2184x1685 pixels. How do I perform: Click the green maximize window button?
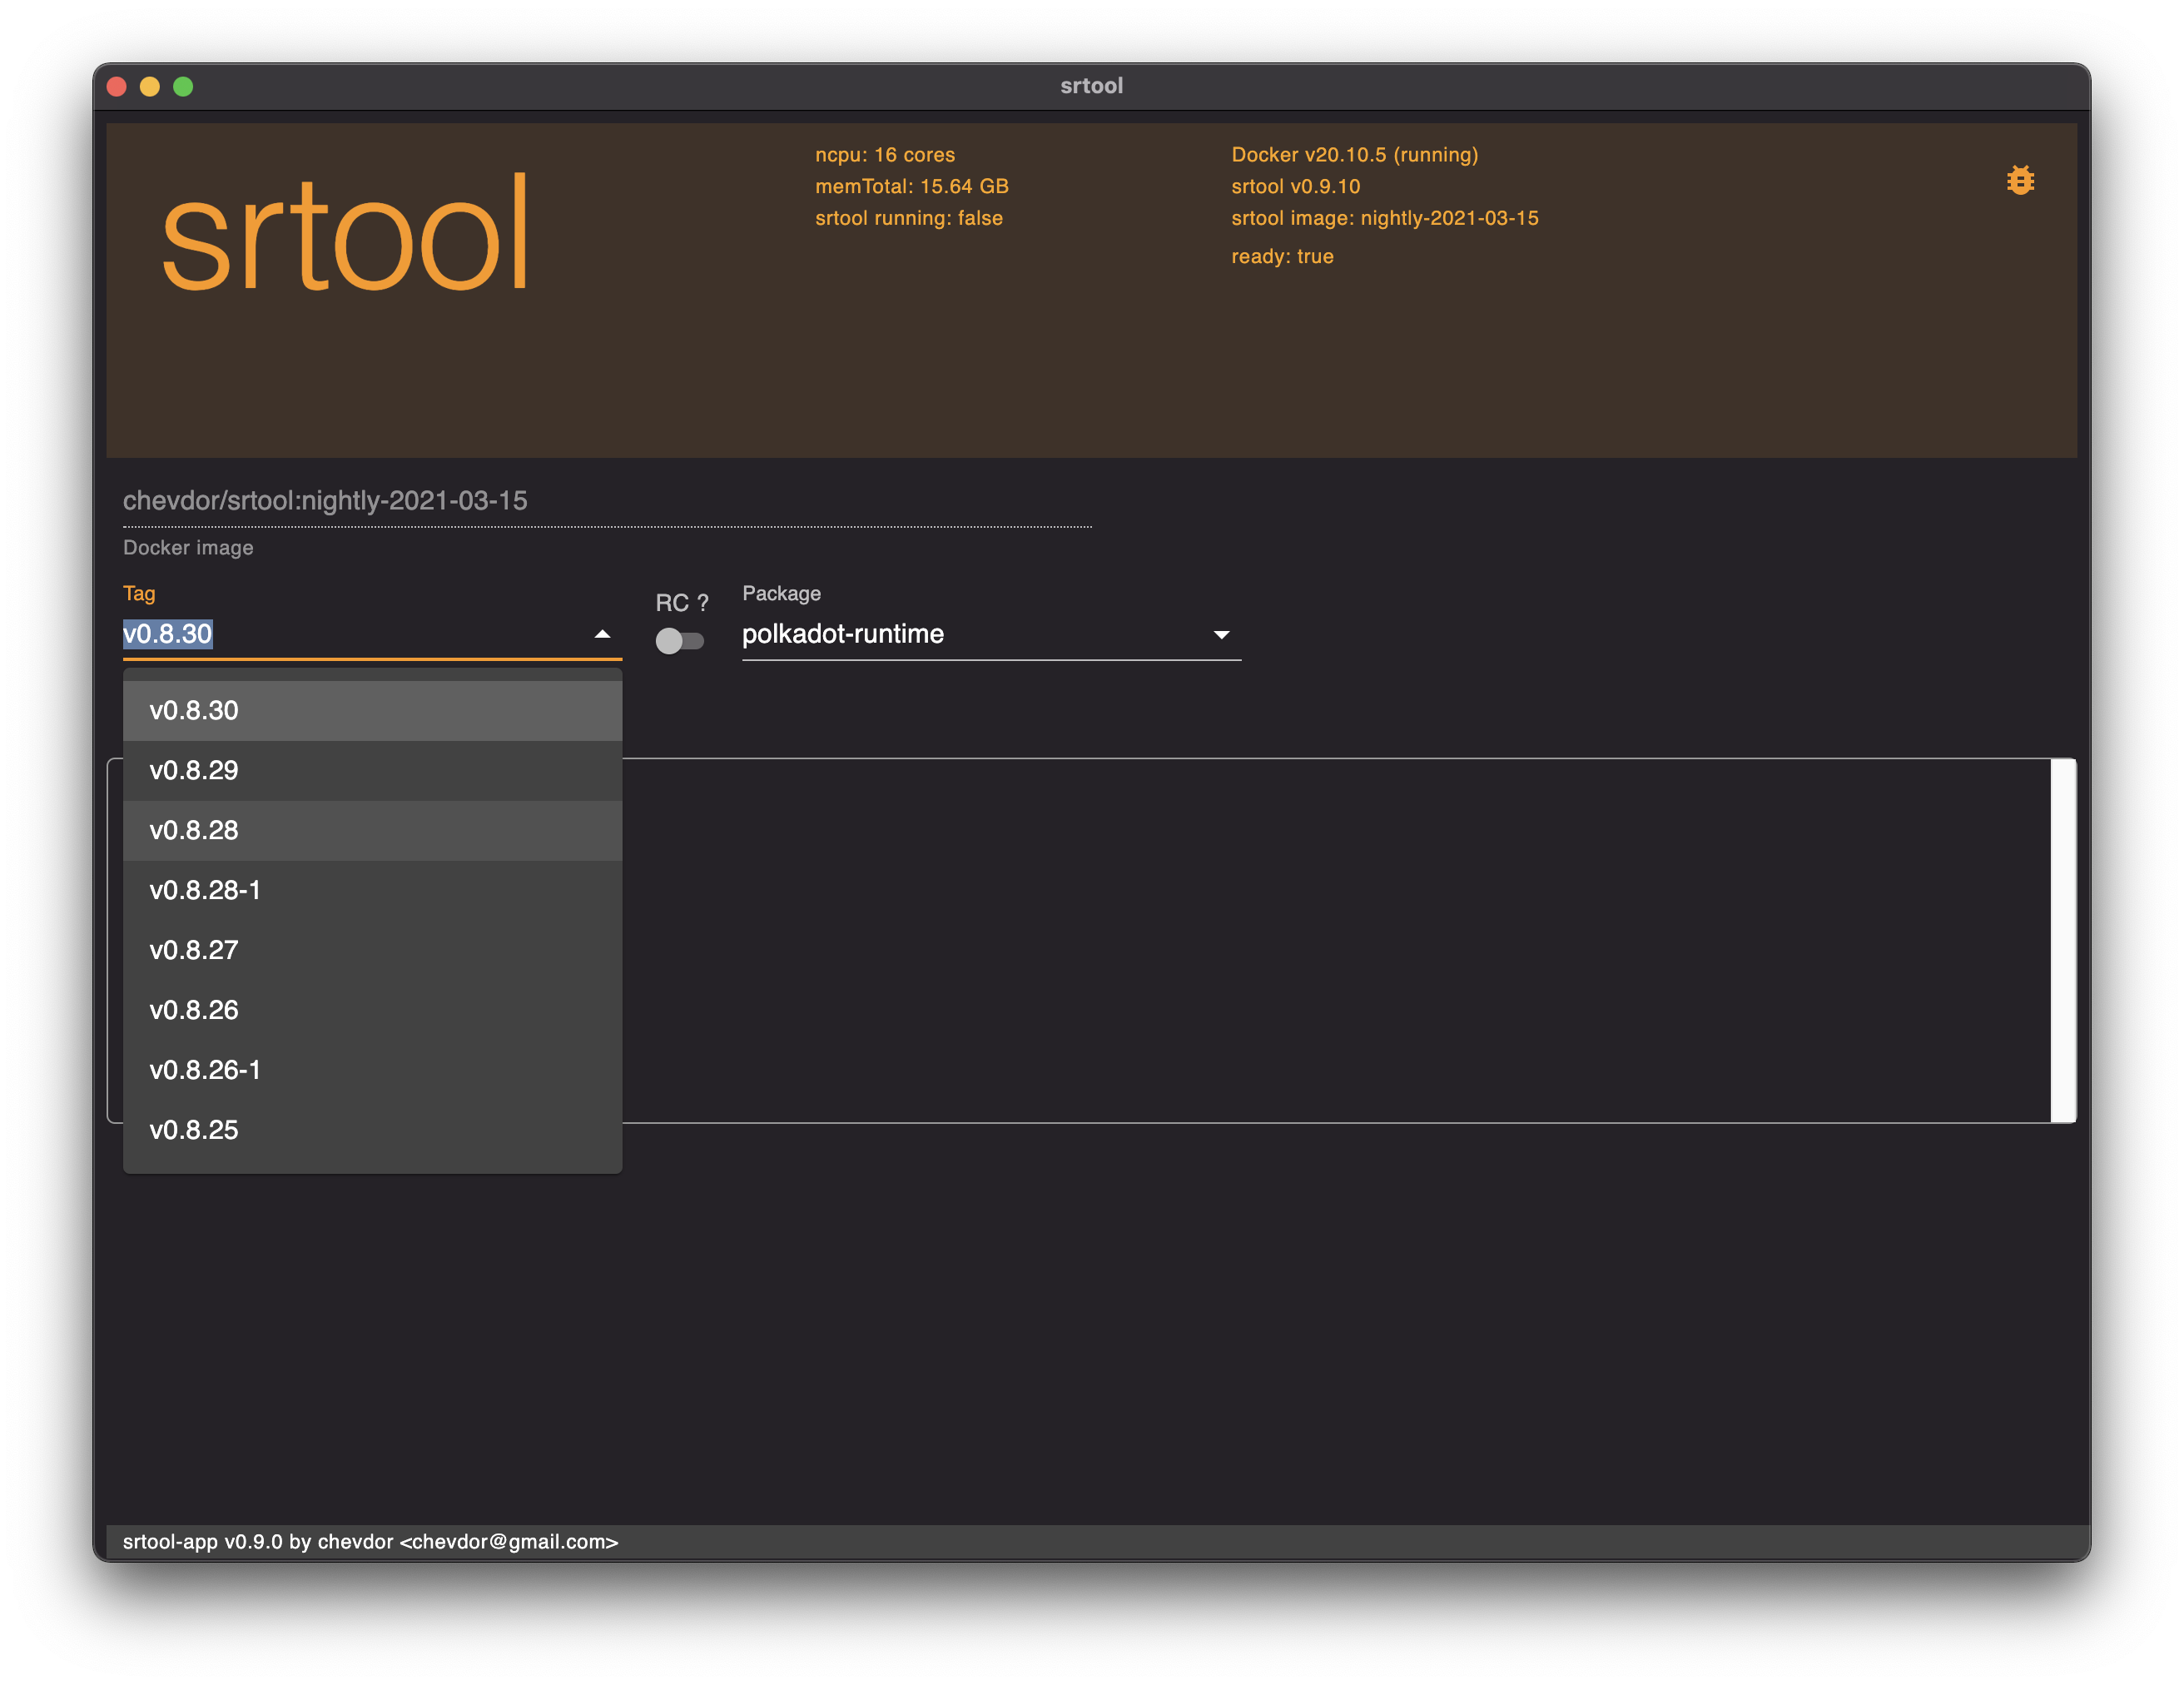183,86
